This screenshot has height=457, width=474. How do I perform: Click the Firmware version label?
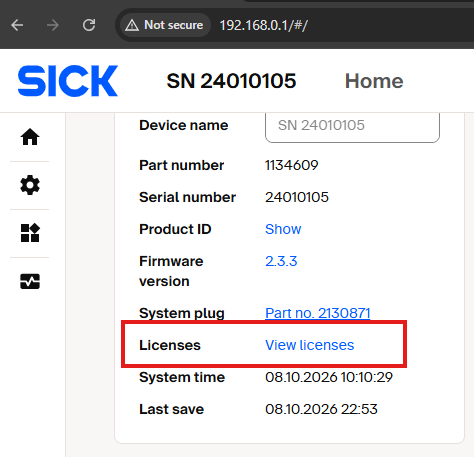[x=171, y=271]
